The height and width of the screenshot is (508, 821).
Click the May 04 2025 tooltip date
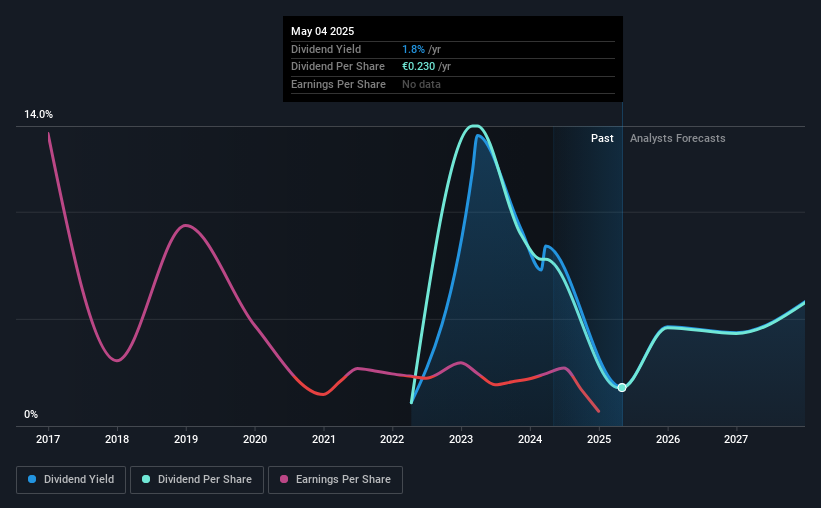click(323, 31)
